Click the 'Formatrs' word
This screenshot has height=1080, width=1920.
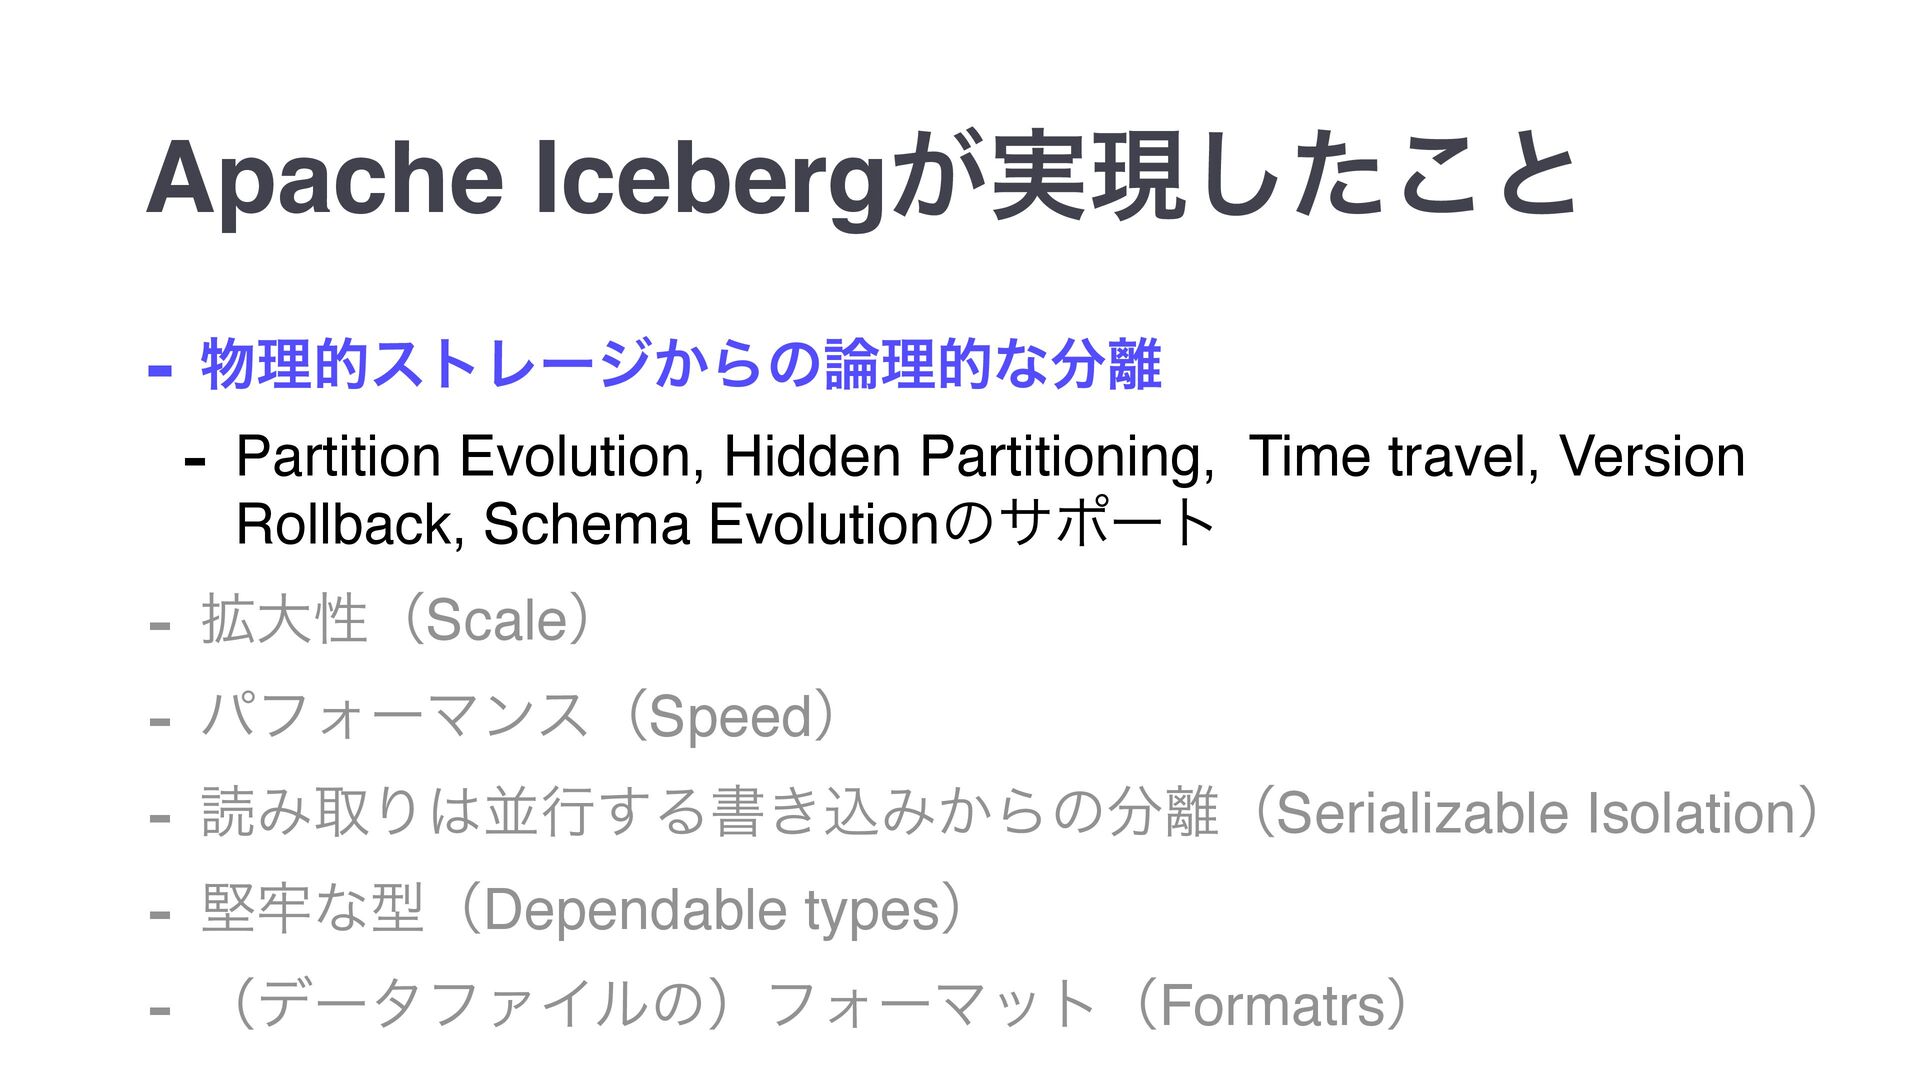tap(1272, 1005)
